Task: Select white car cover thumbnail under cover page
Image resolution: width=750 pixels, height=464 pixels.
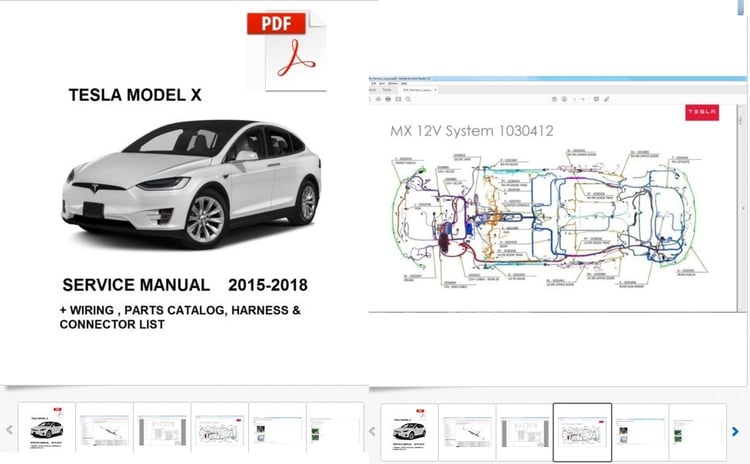Action: point(47,427)
